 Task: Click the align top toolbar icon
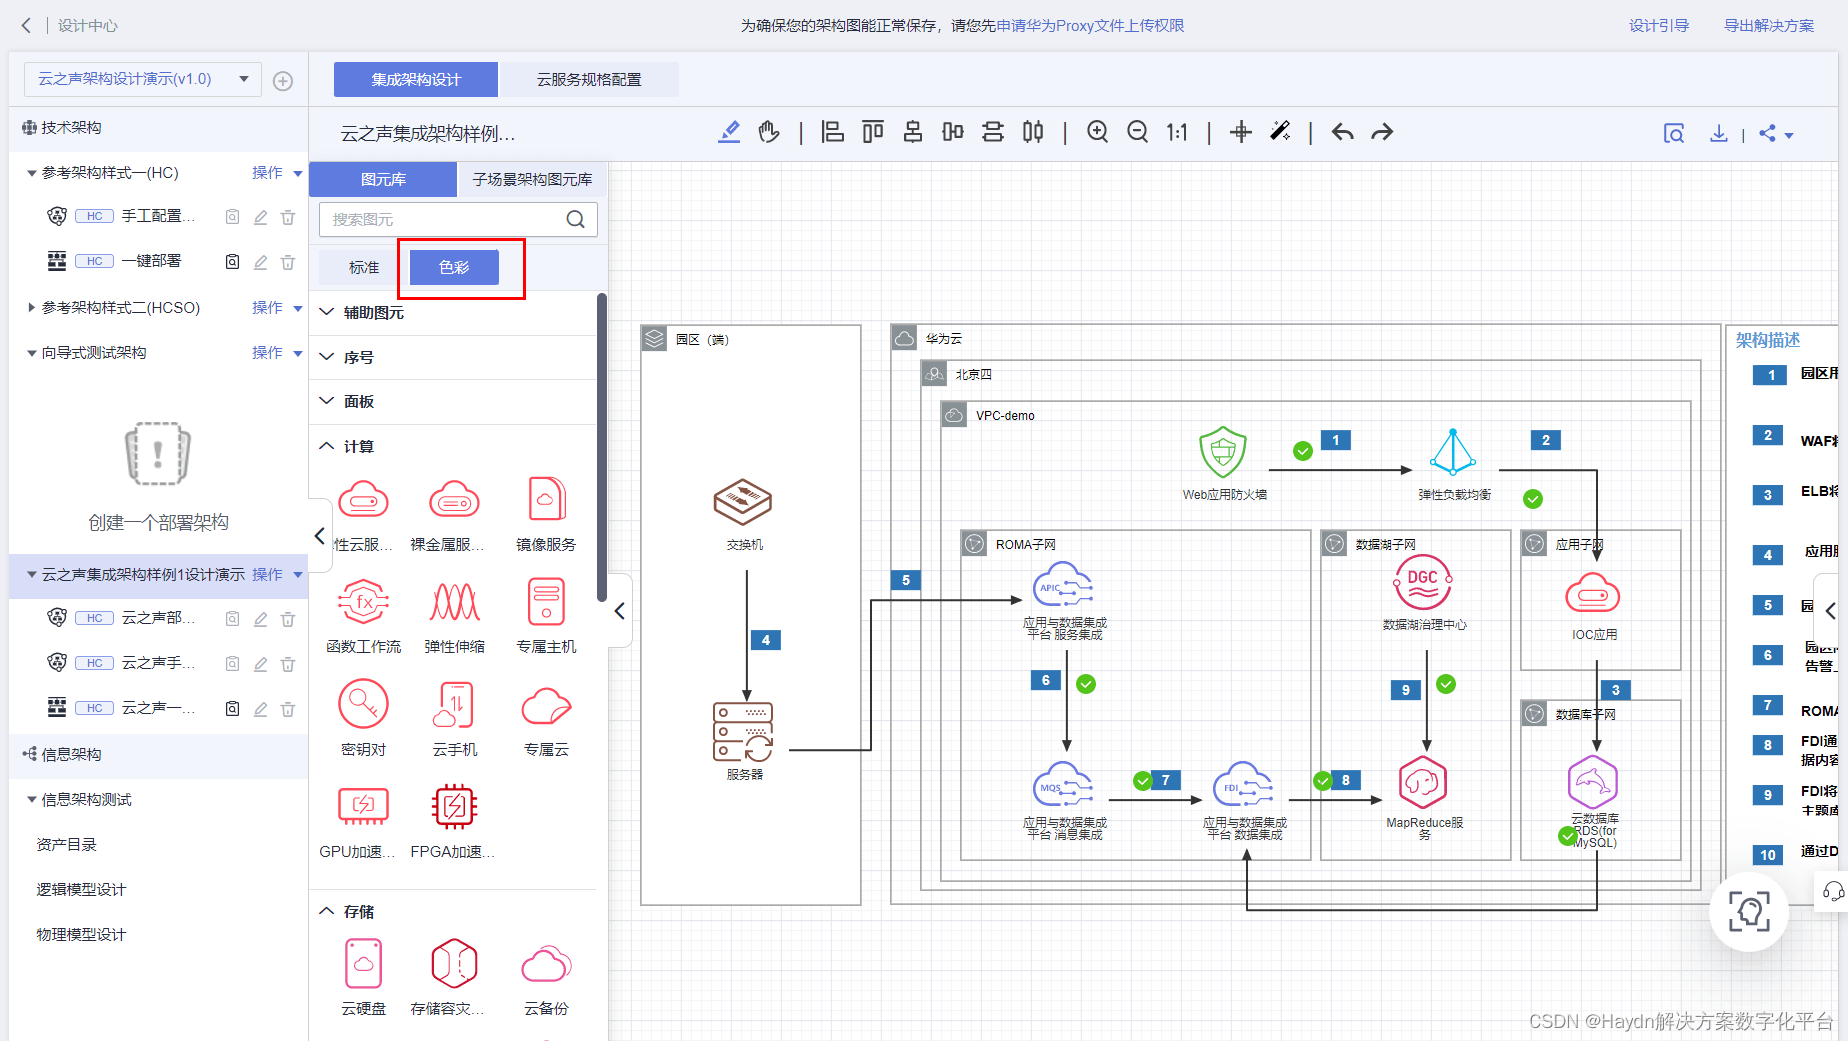point(873,132)
